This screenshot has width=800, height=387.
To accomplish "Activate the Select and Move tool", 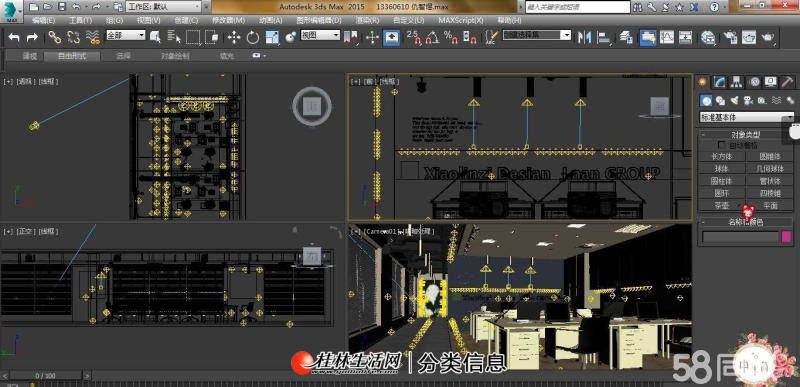I will 234,37.
